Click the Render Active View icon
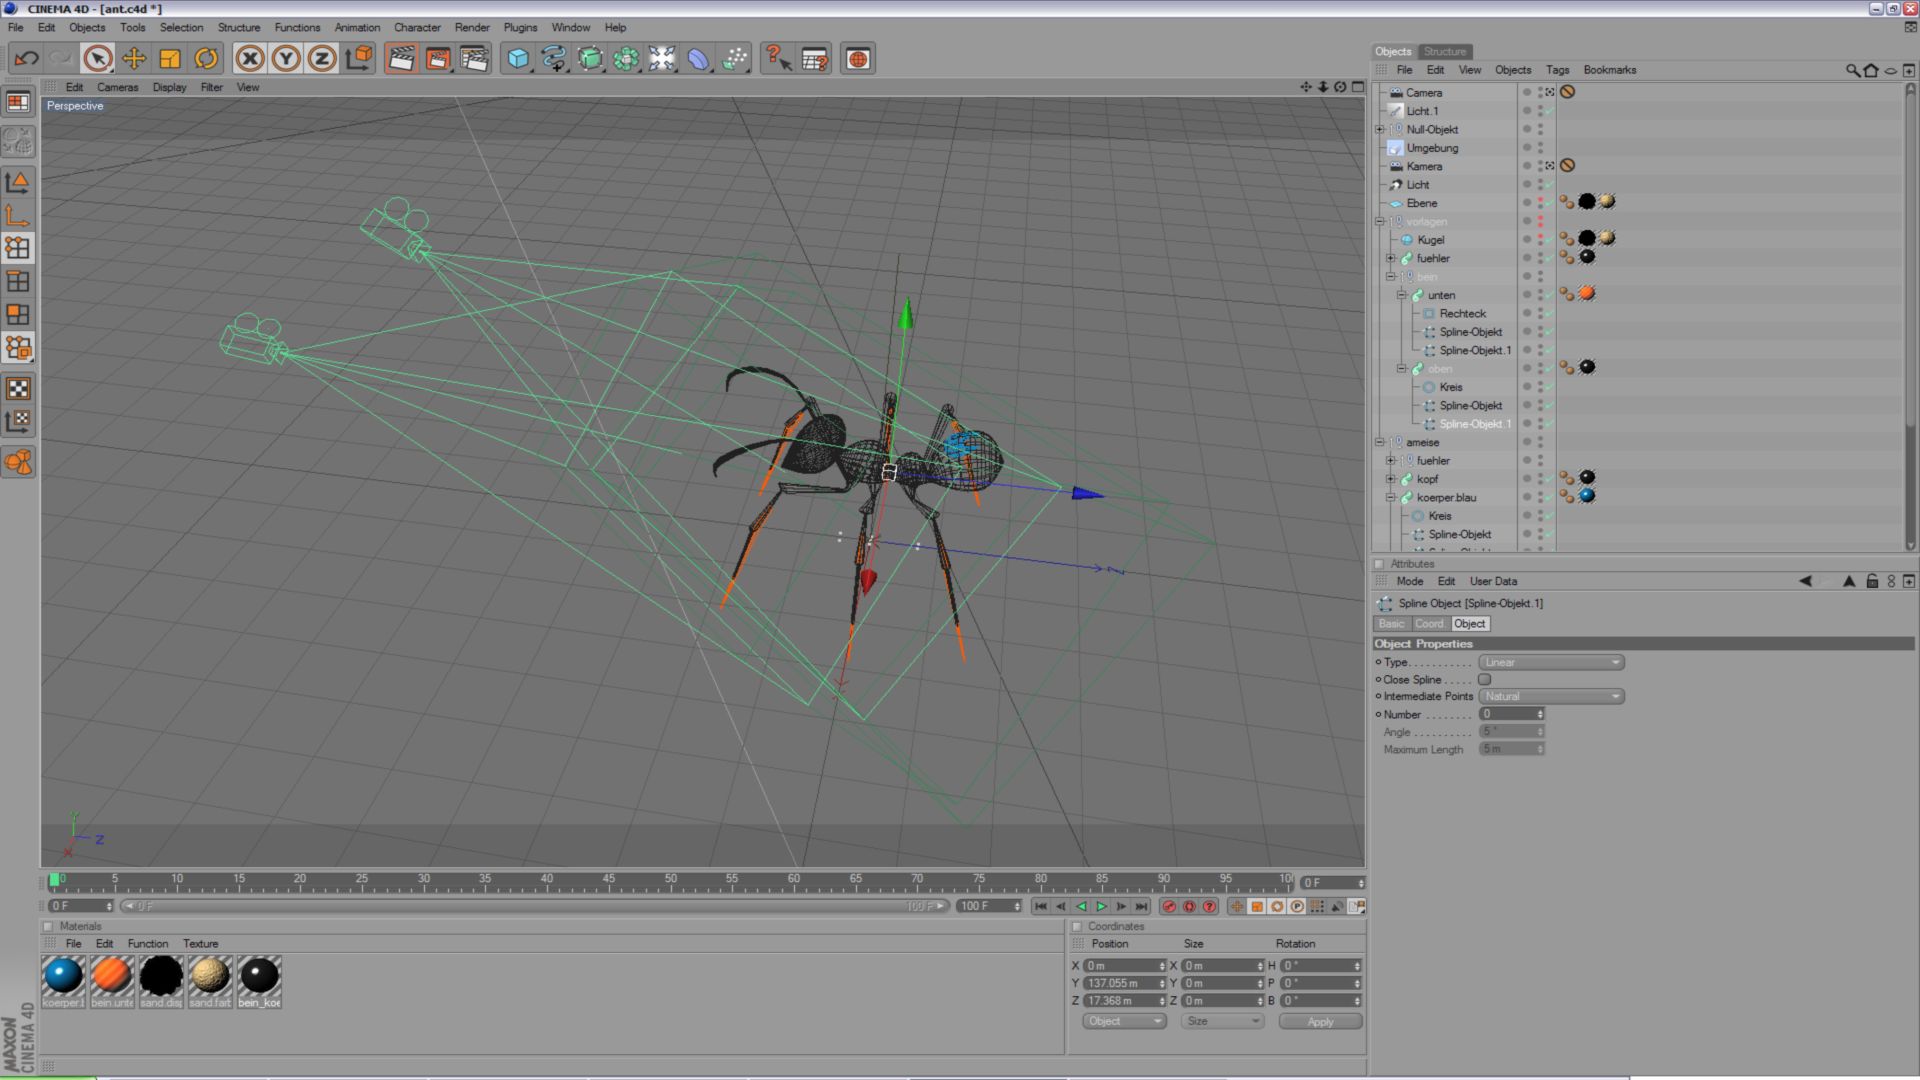Viewport: 1920px width, 1080px height. pos(401,59)
